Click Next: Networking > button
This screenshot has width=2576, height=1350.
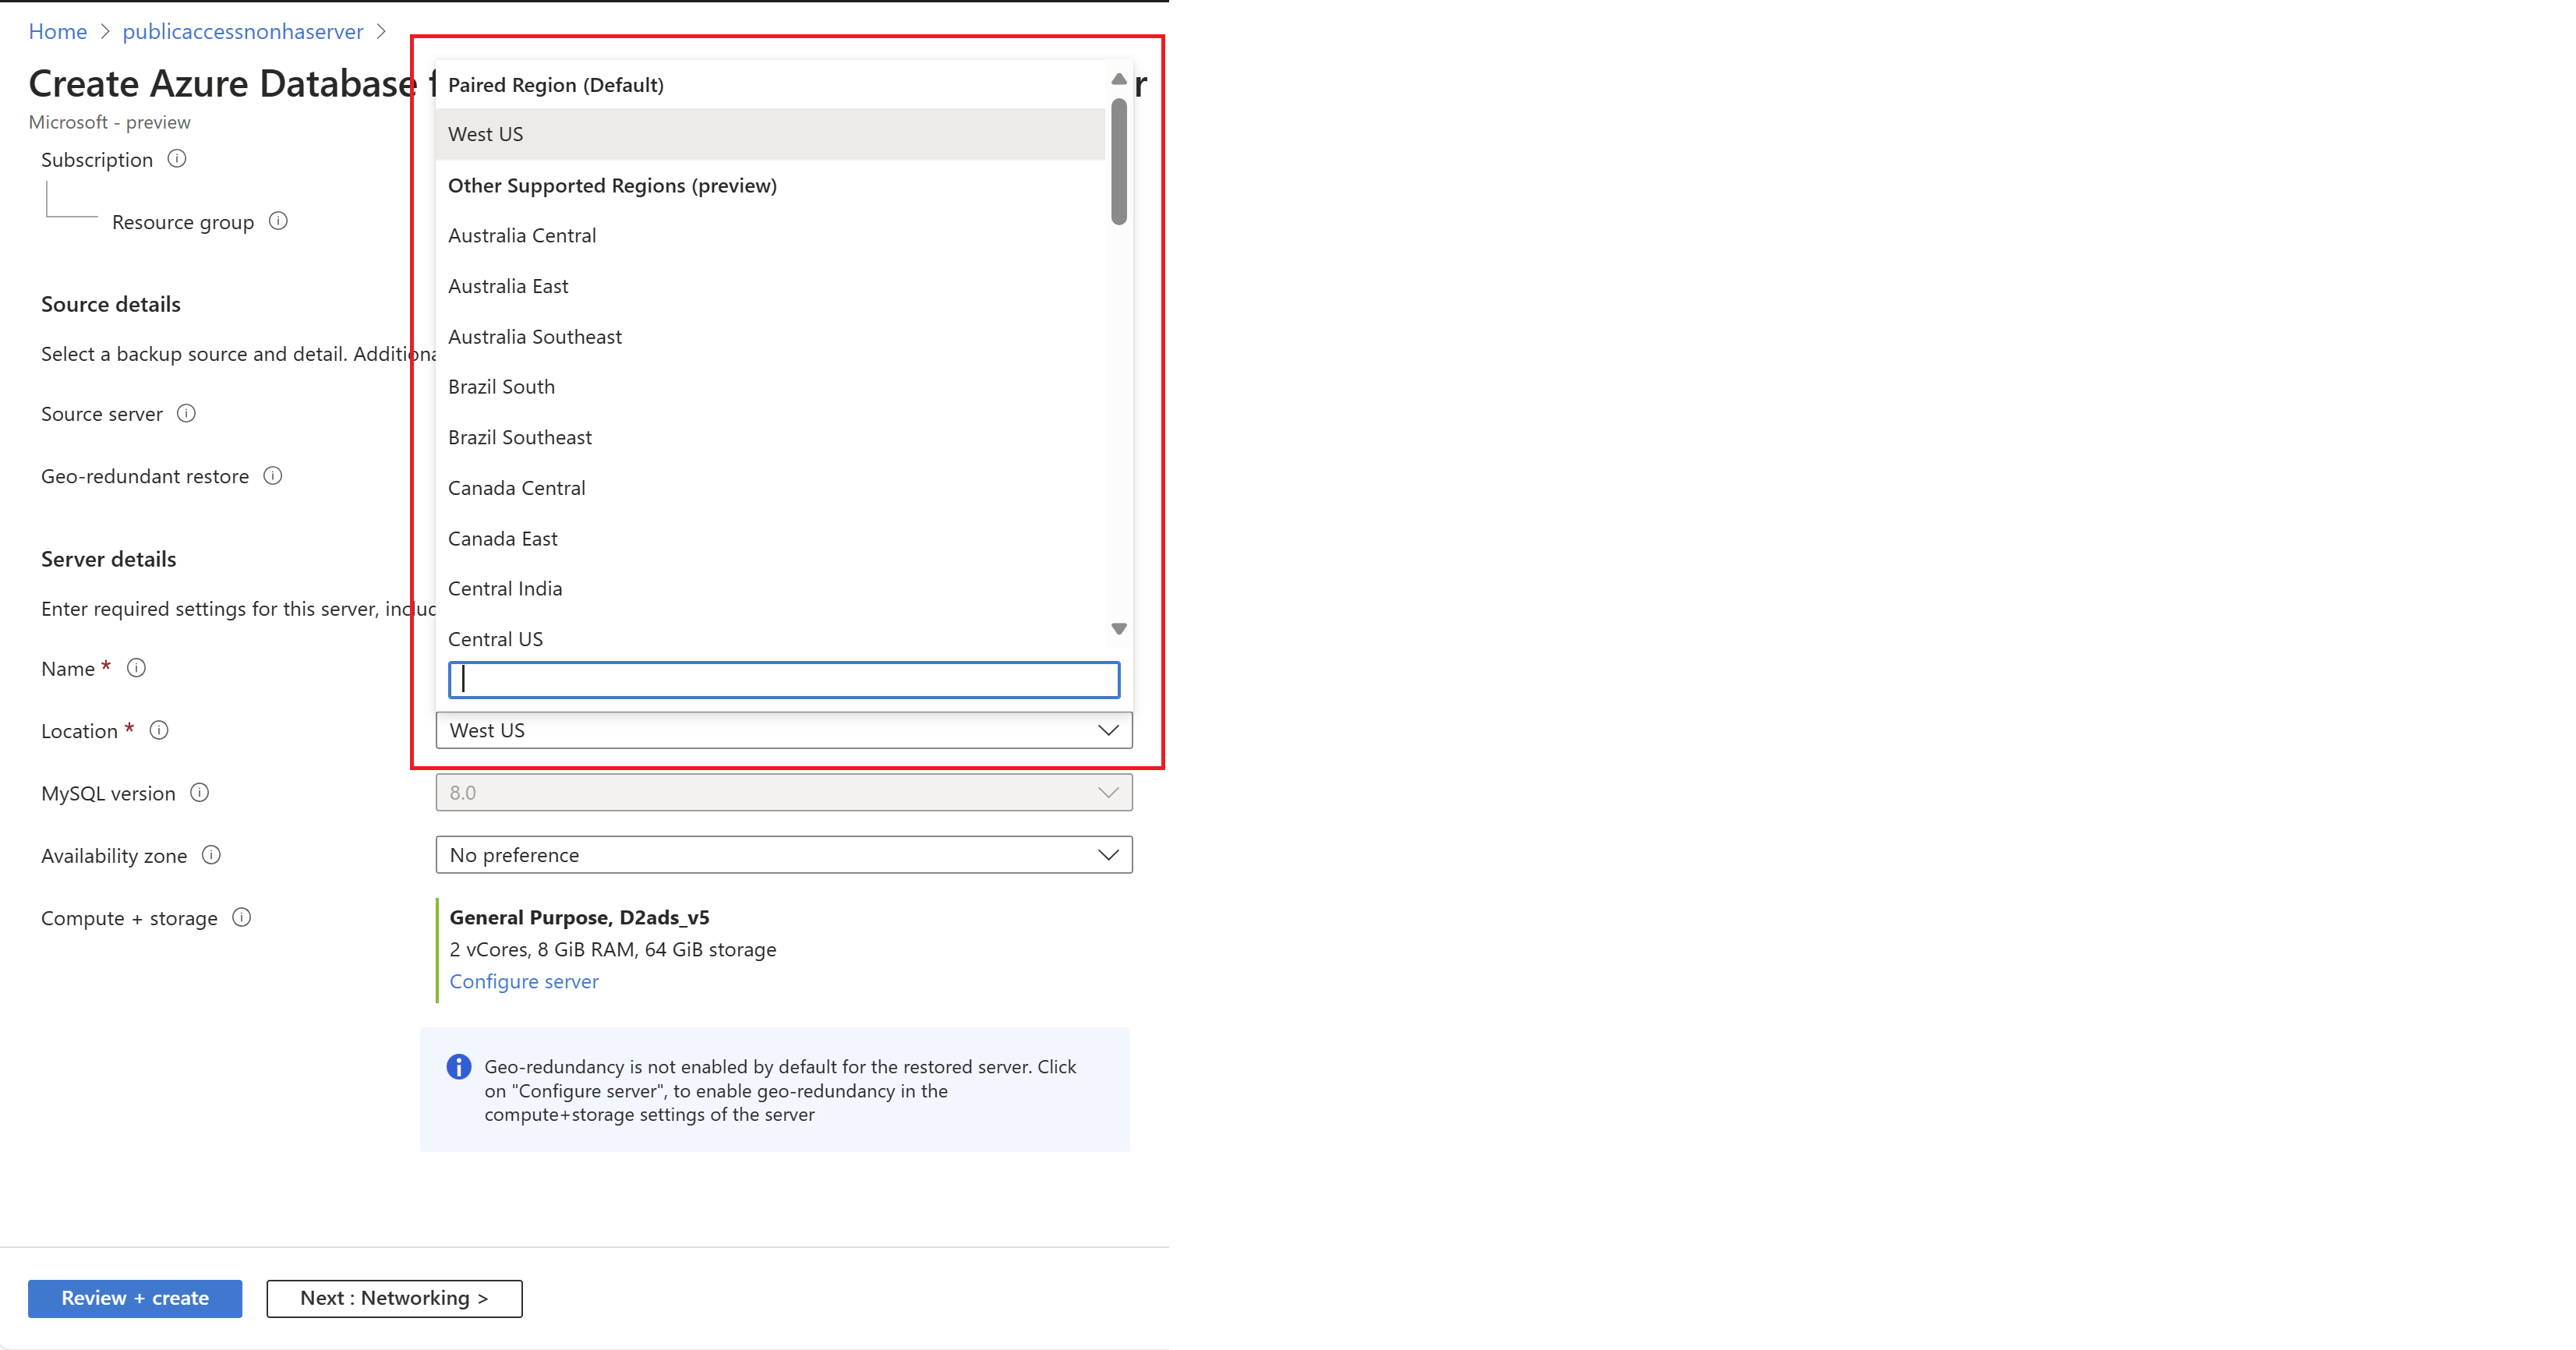pyautogui.click(x=394, y=1297)
